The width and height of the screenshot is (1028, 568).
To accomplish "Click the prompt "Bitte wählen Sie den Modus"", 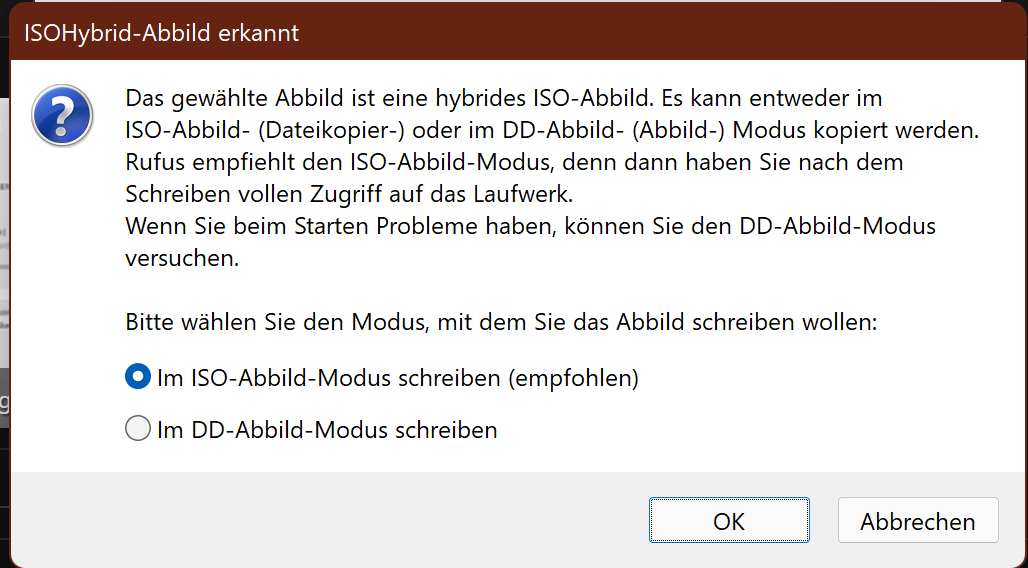I will coord(501,323).
